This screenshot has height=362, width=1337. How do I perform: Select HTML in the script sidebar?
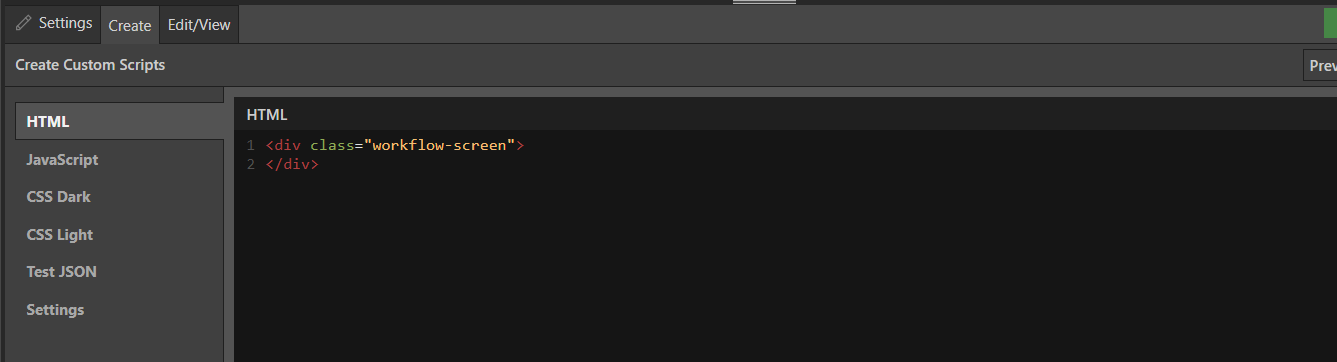pyautogui.click(x=119, y=121)
